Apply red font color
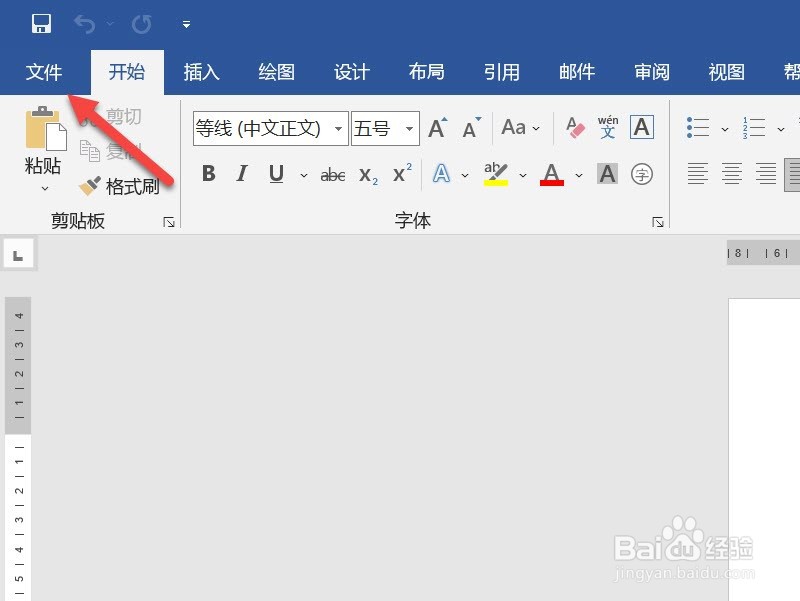The height and width of the screenshot is (601, 800). [x=552, y=174]
